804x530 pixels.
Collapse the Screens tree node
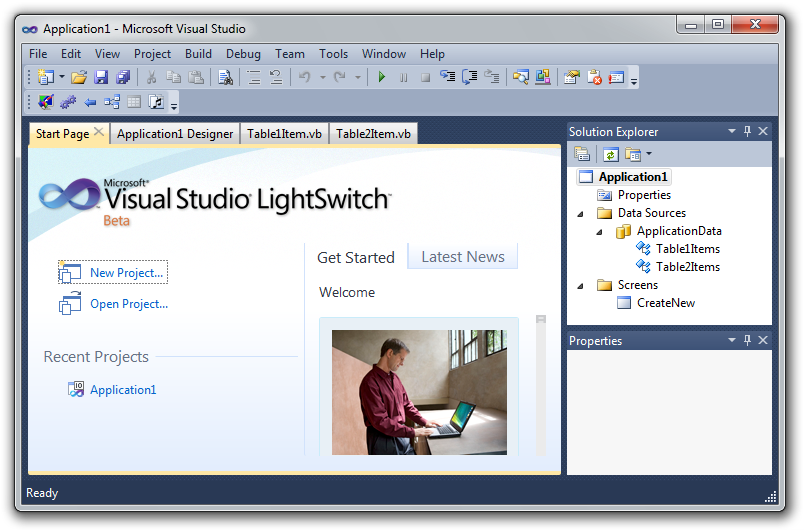pyautogui.click(x=580, y=286)
